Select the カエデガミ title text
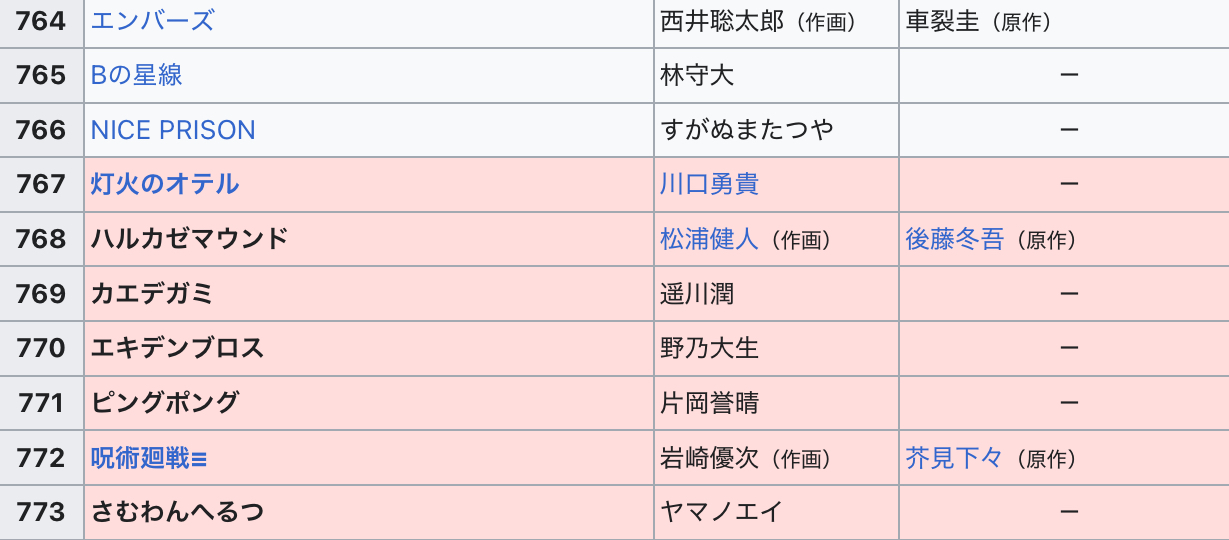 152,294
